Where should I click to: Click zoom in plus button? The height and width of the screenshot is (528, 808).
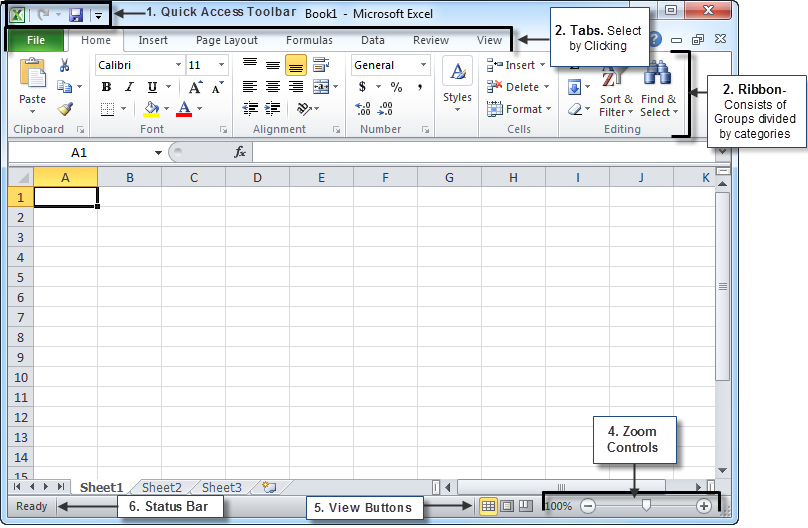pos(703,506)
